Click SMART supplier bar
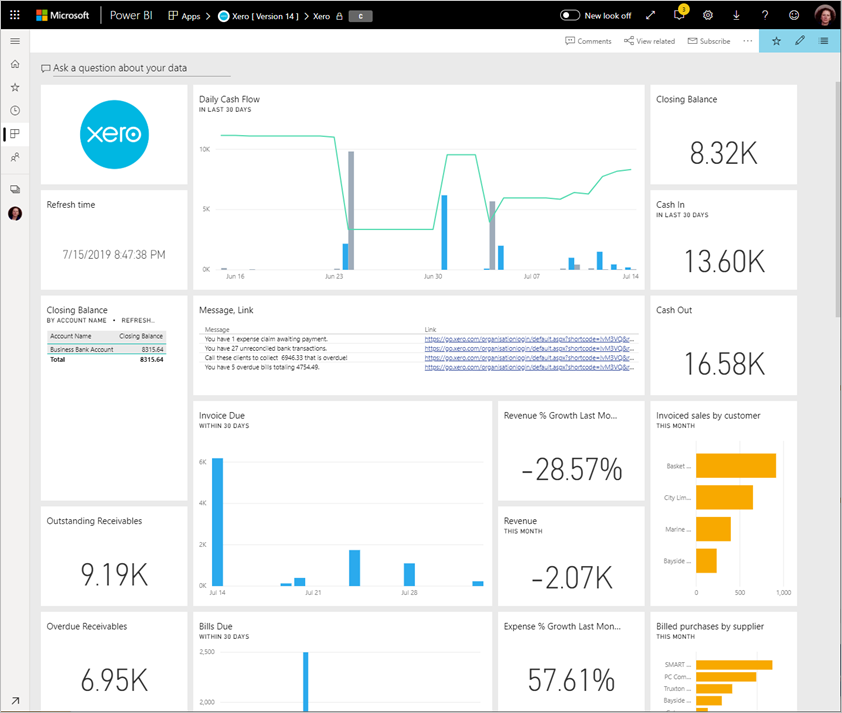This screenshot has width=842, height=713. tap(734, 665)
